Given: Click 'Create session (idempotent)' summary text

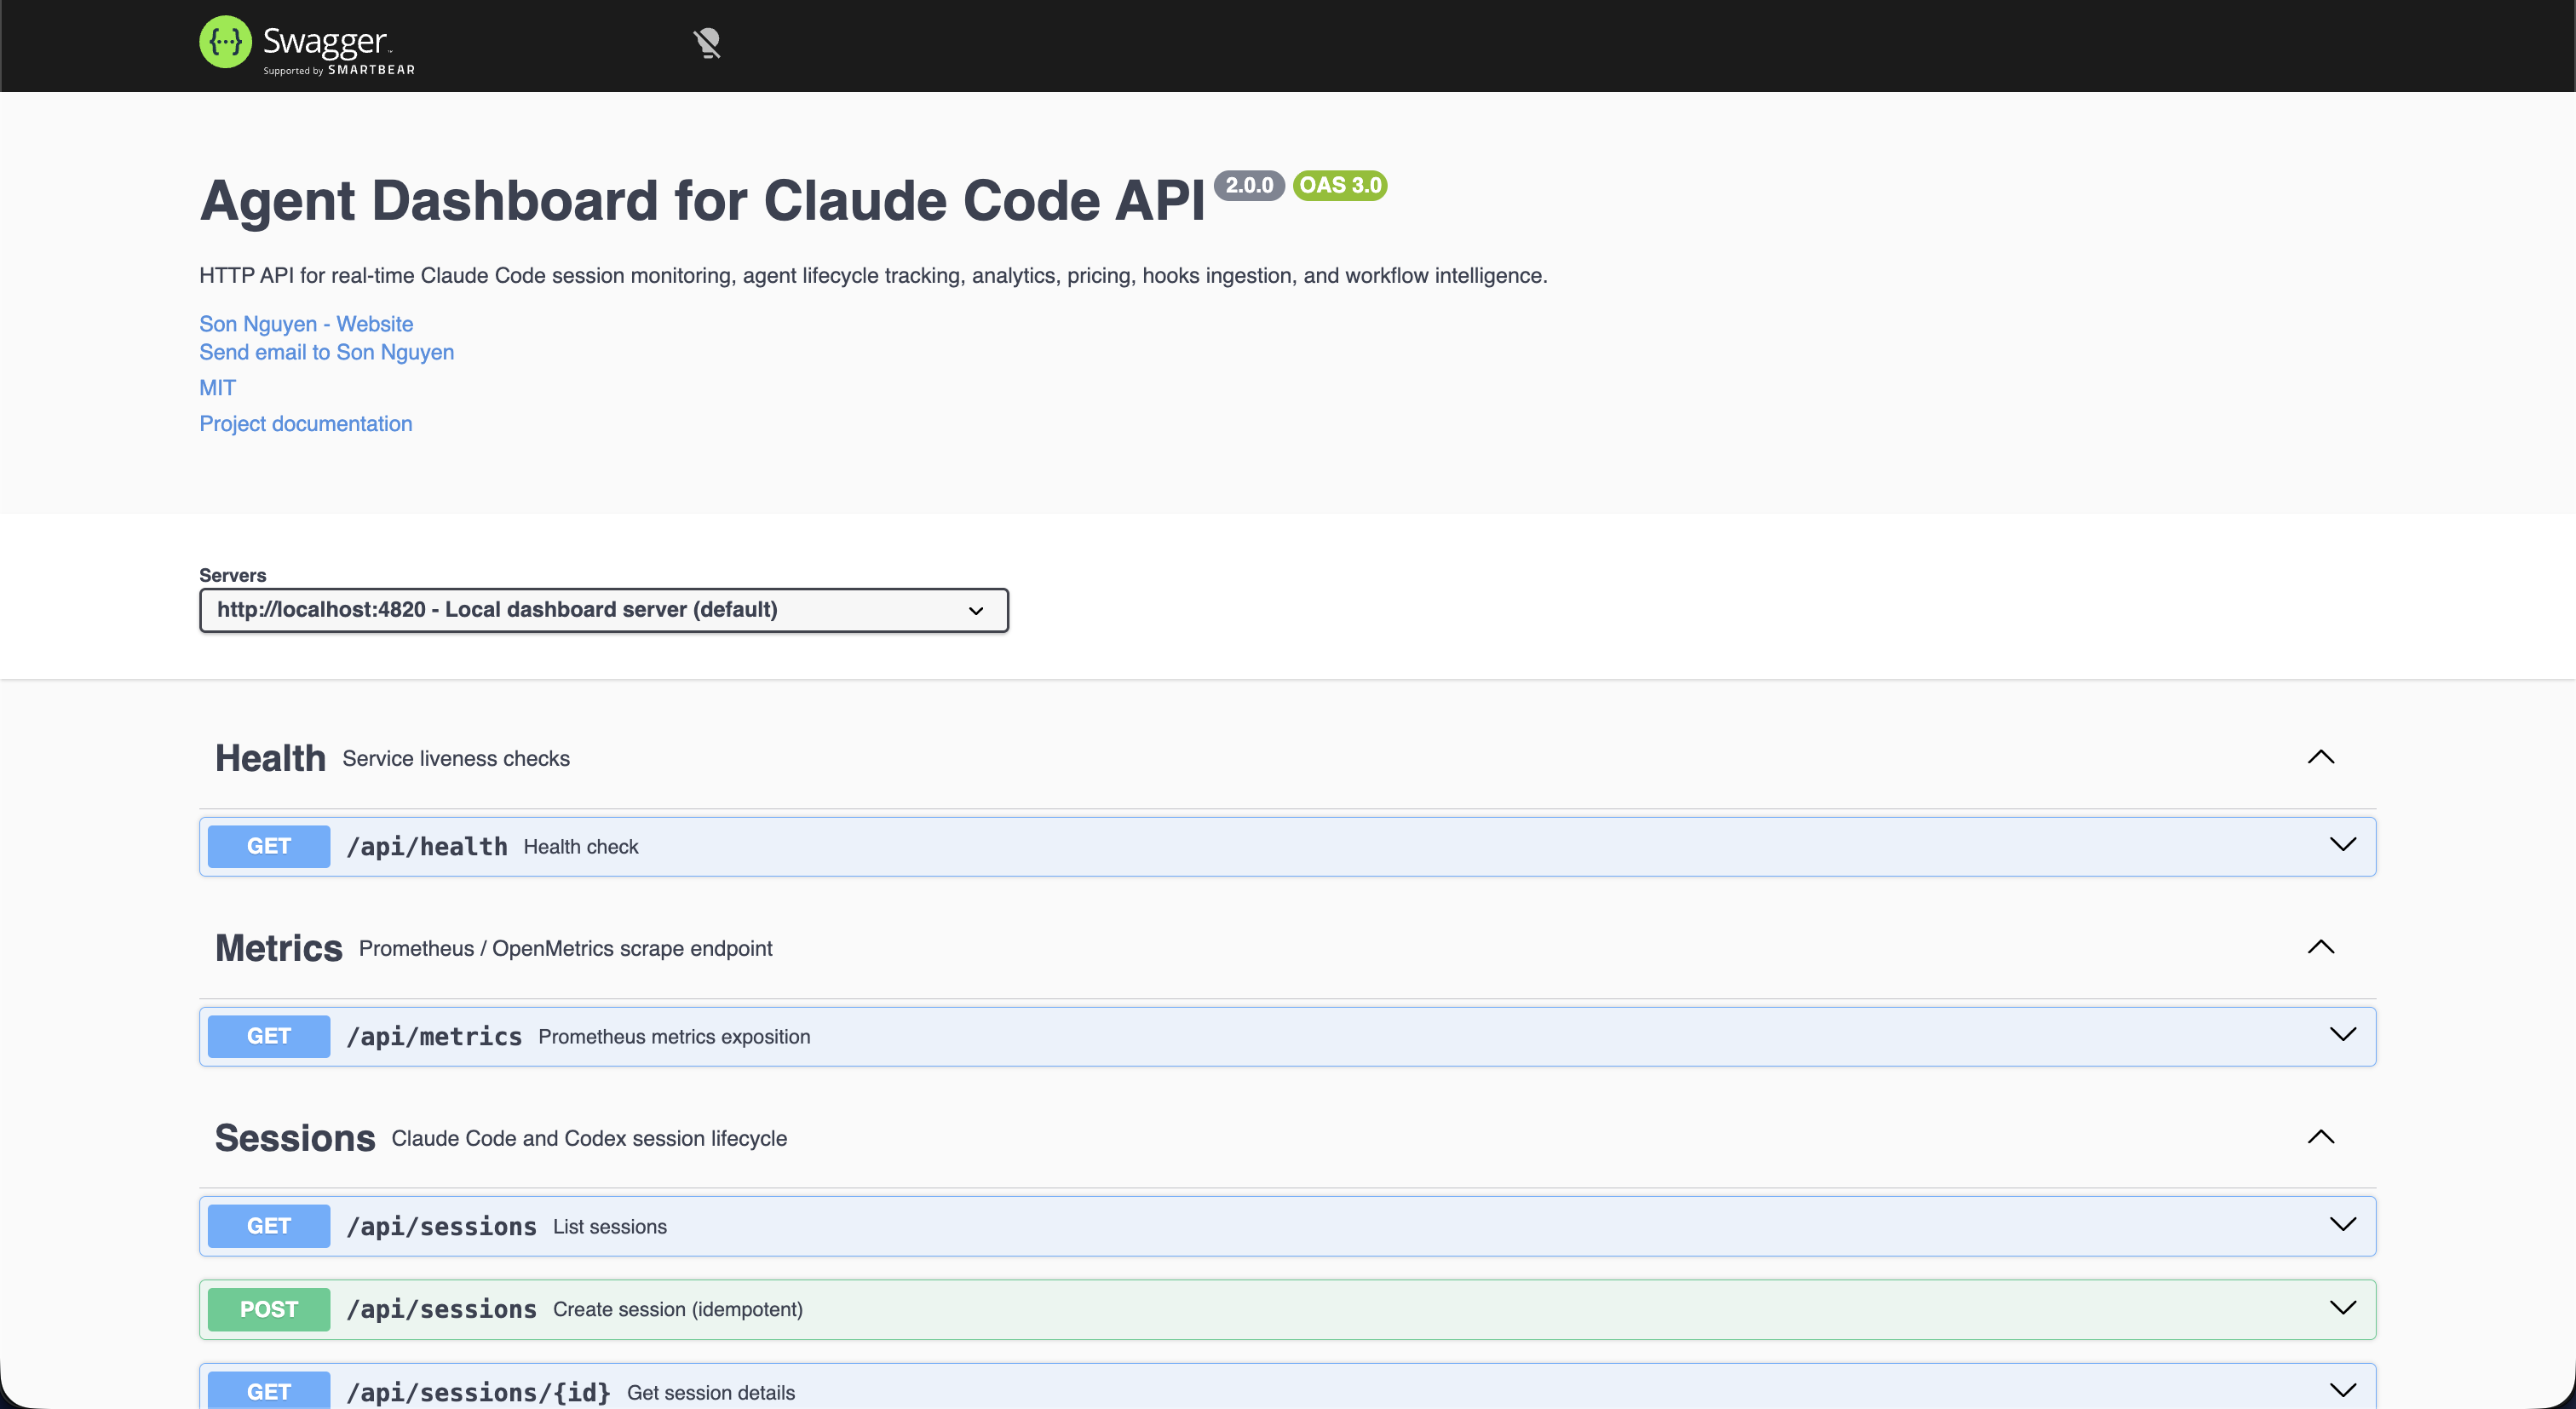Looking at the screenshot, I should [678, 1310].
